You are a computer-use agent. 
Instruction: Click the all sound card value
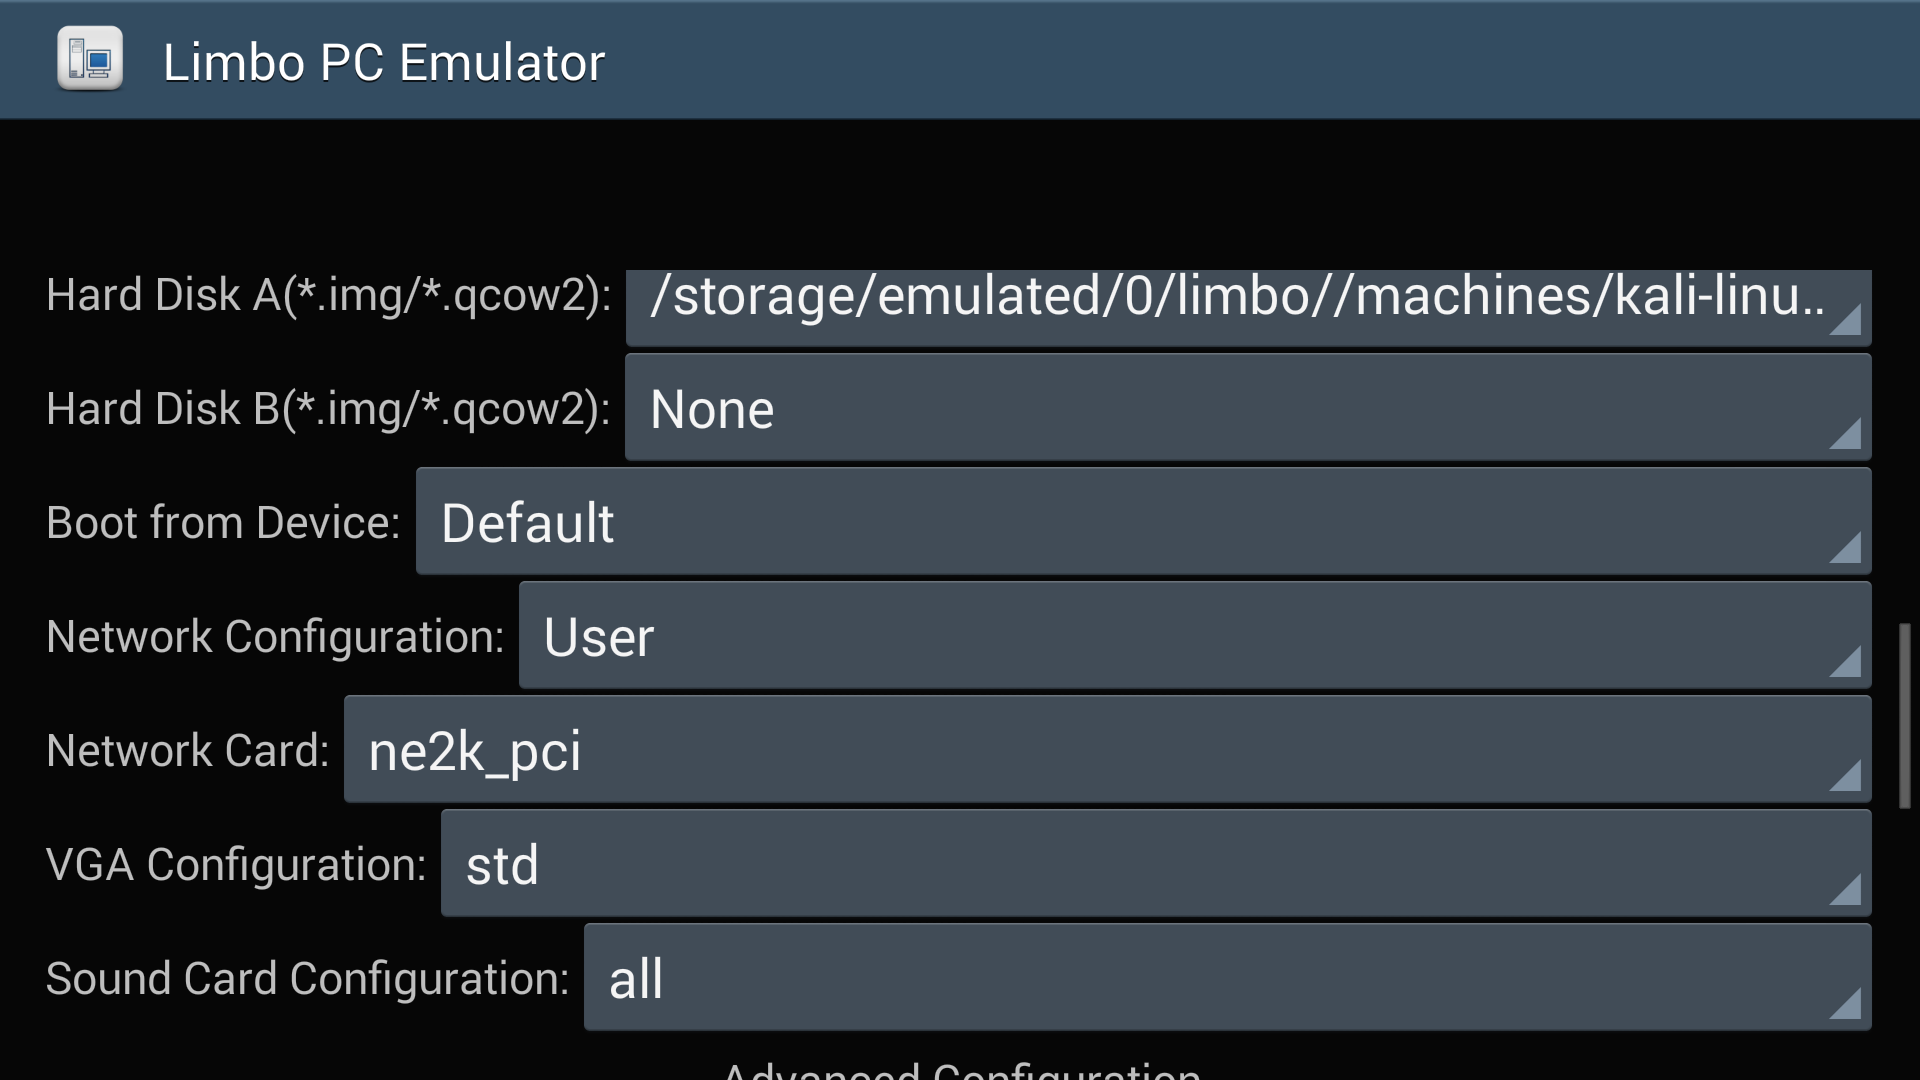(x=636, y=978)
